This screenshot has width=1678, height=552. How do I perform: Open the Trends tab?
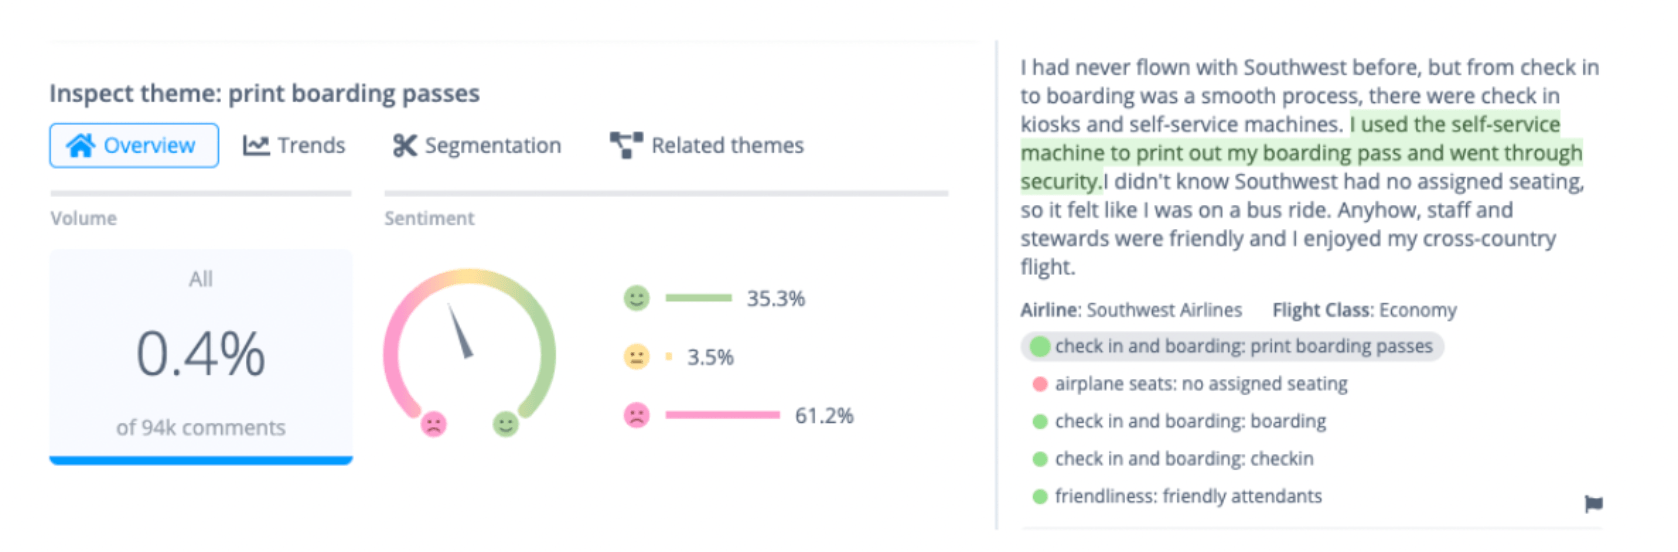point(294,146)
